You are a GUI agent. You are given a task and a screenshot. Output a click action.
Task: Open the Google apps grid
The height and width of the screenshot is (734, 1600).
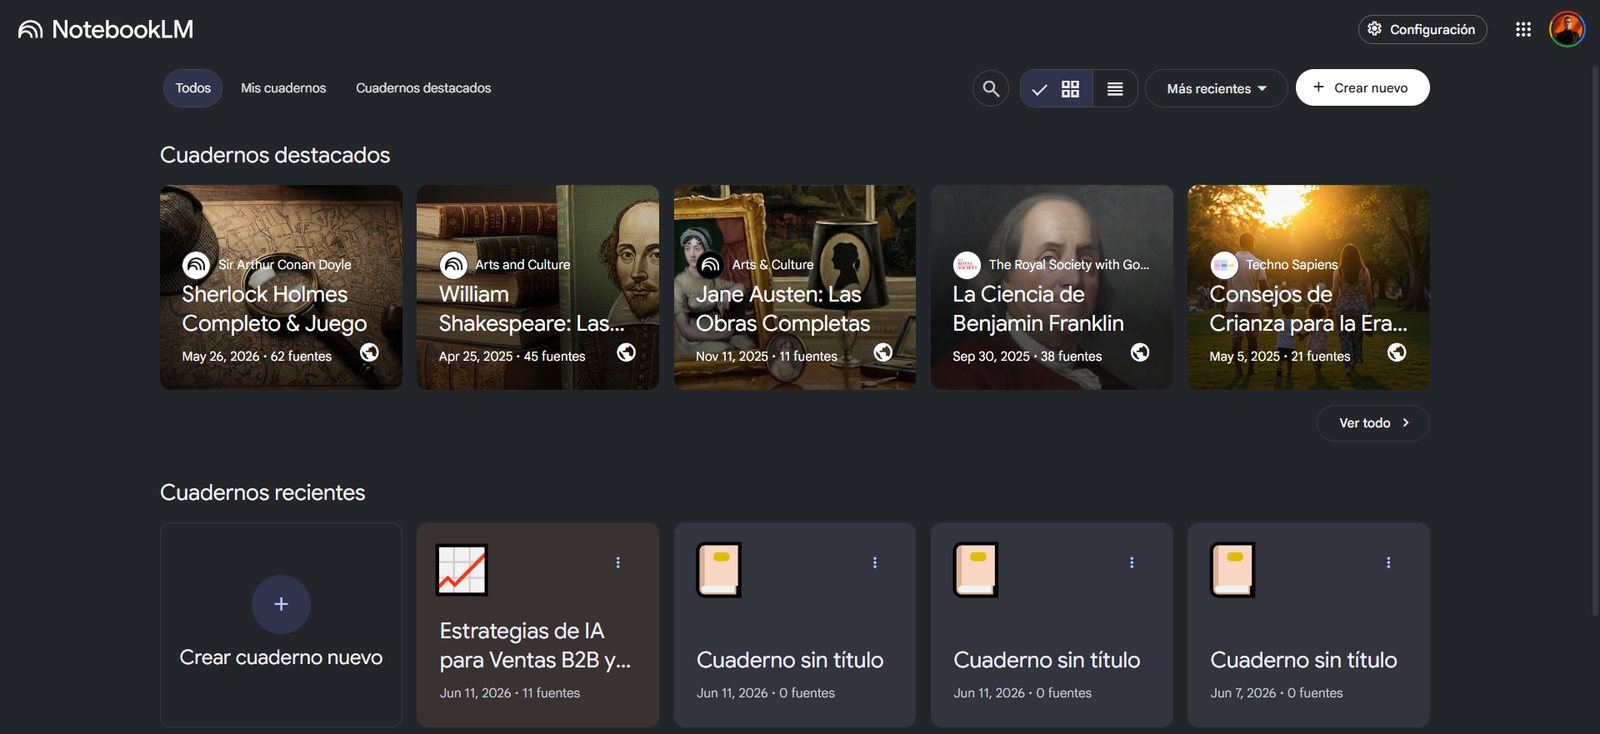pos(1523,30)
